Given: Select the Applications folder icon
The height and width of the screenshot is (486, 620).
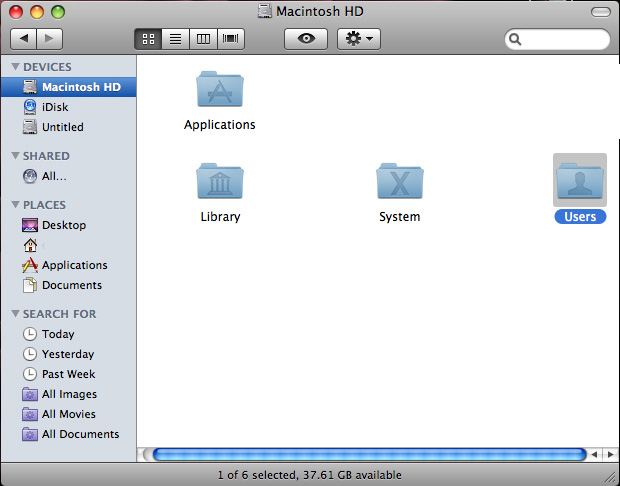Looking at the screenshot, I should (220, 89).
